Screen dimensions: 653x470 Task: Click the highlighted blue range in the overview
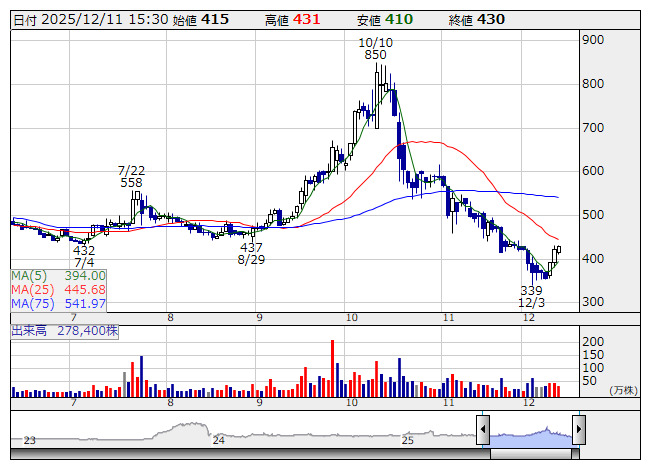pyautogui.click(x=531, y=437)
